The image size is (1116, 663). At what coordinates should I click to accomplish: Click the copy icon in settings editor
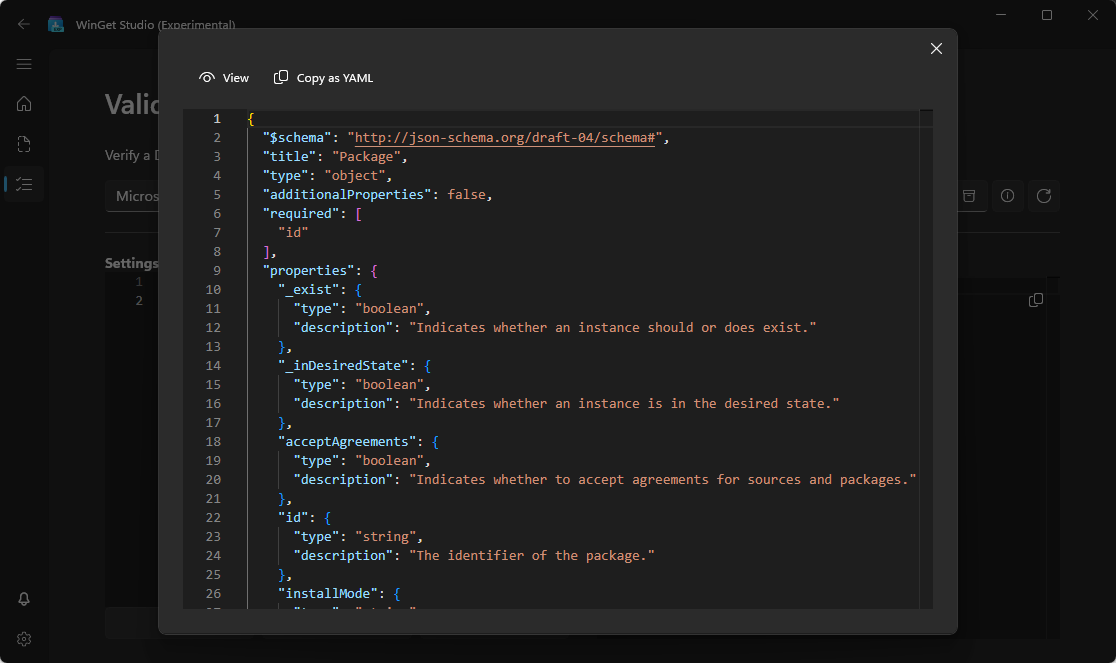tap(1036, 300)
